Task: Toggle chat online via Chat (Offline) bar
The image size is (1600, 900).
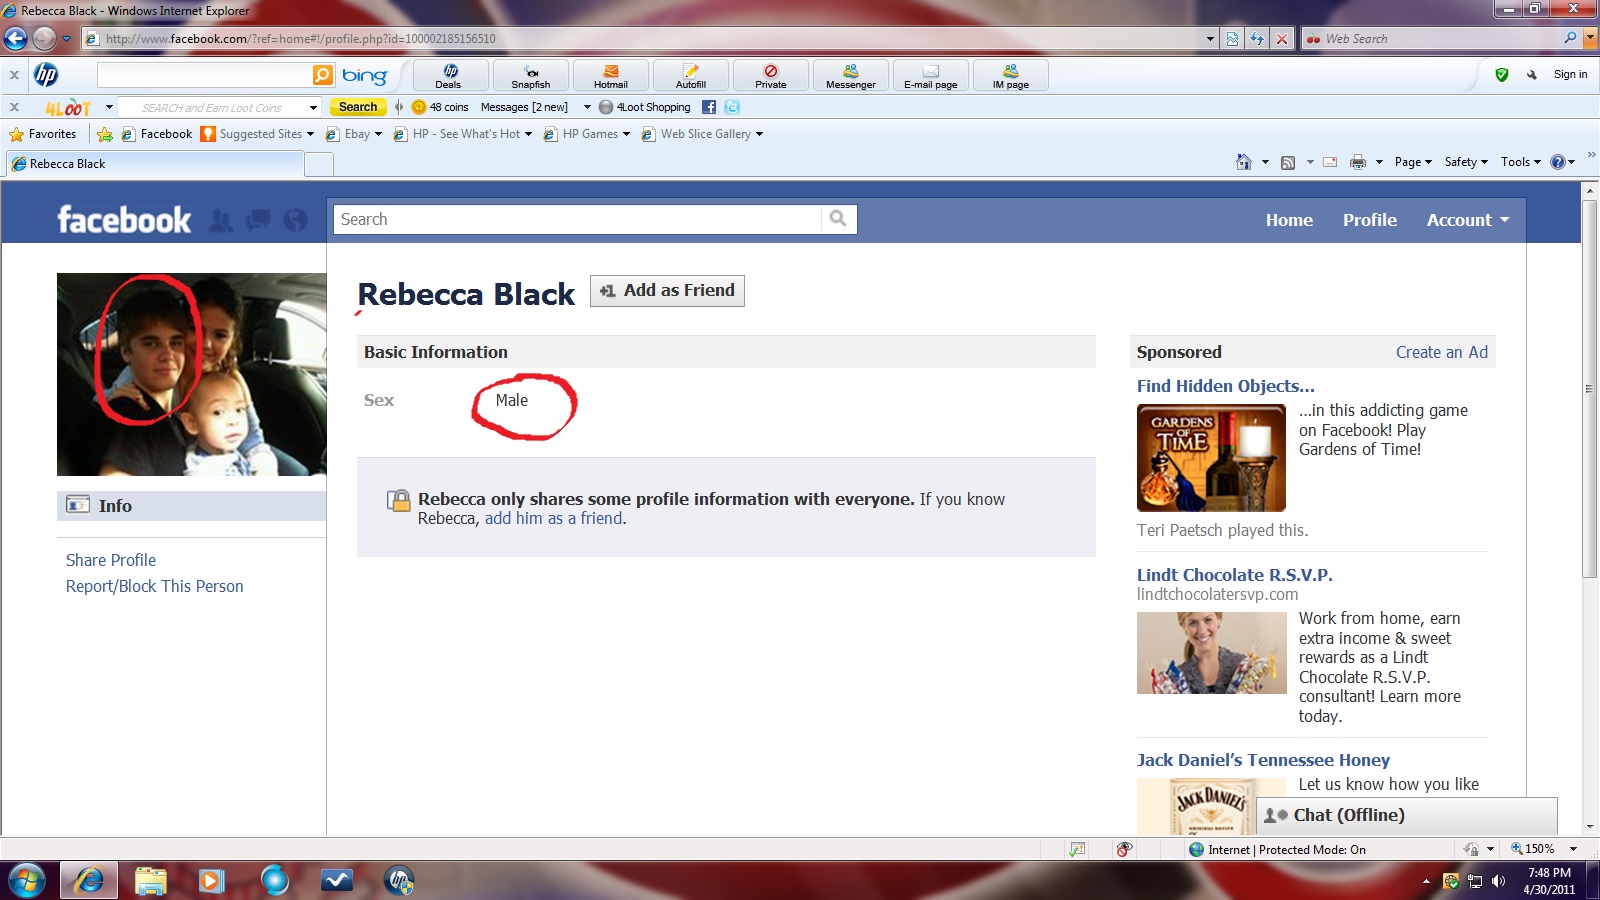Action: click(1350, 815)
